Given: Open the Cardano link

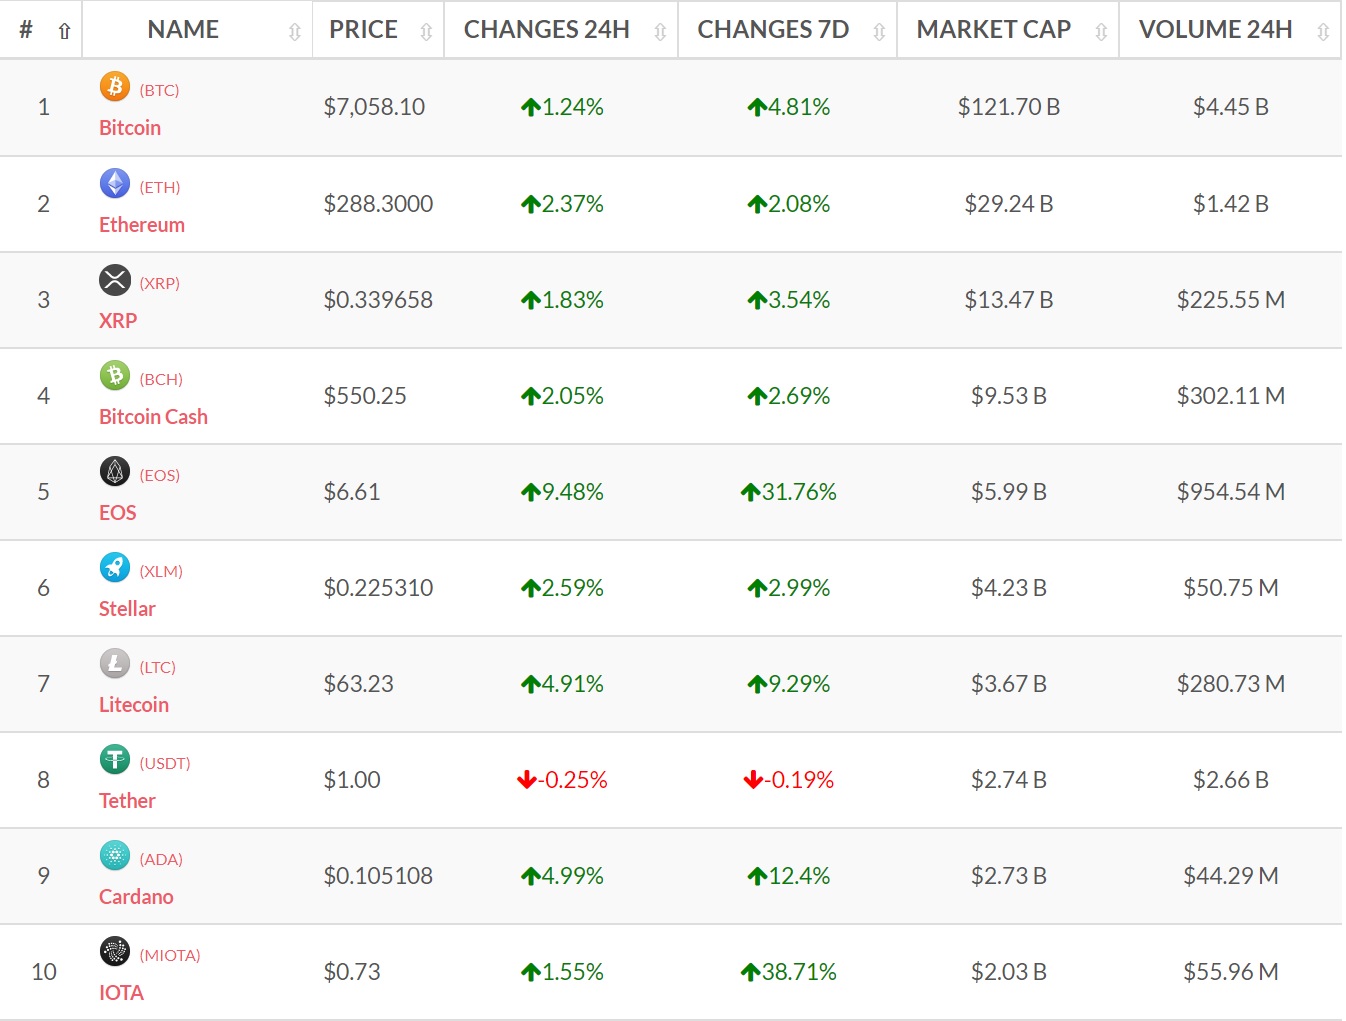Looking at the screenshot, I should [x=136, y=897].
